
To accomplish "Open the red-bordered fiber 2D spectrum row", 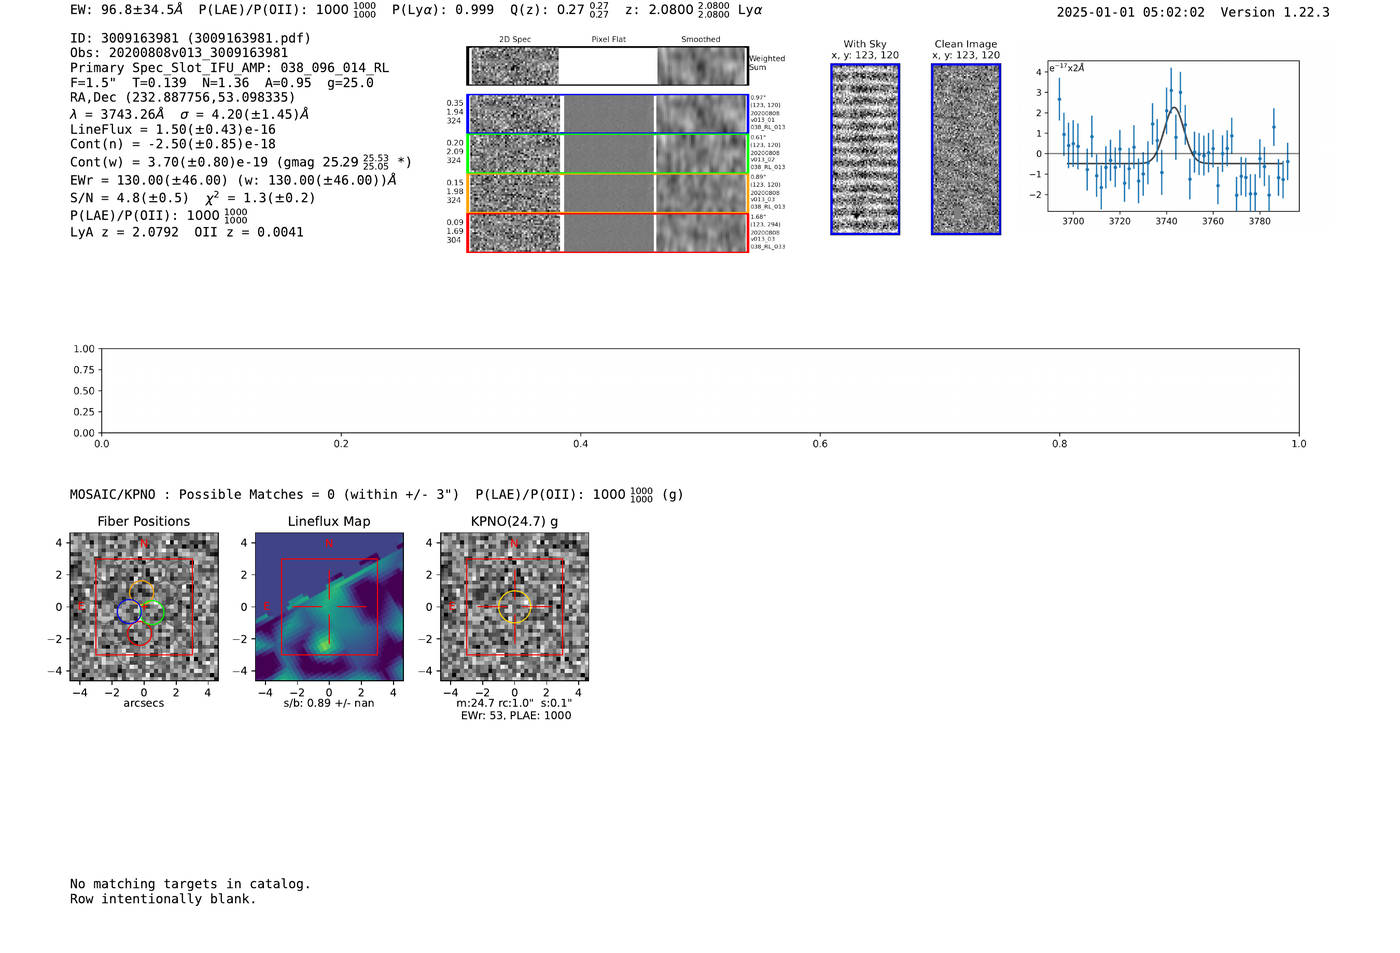I will click(x=608, y=232).
